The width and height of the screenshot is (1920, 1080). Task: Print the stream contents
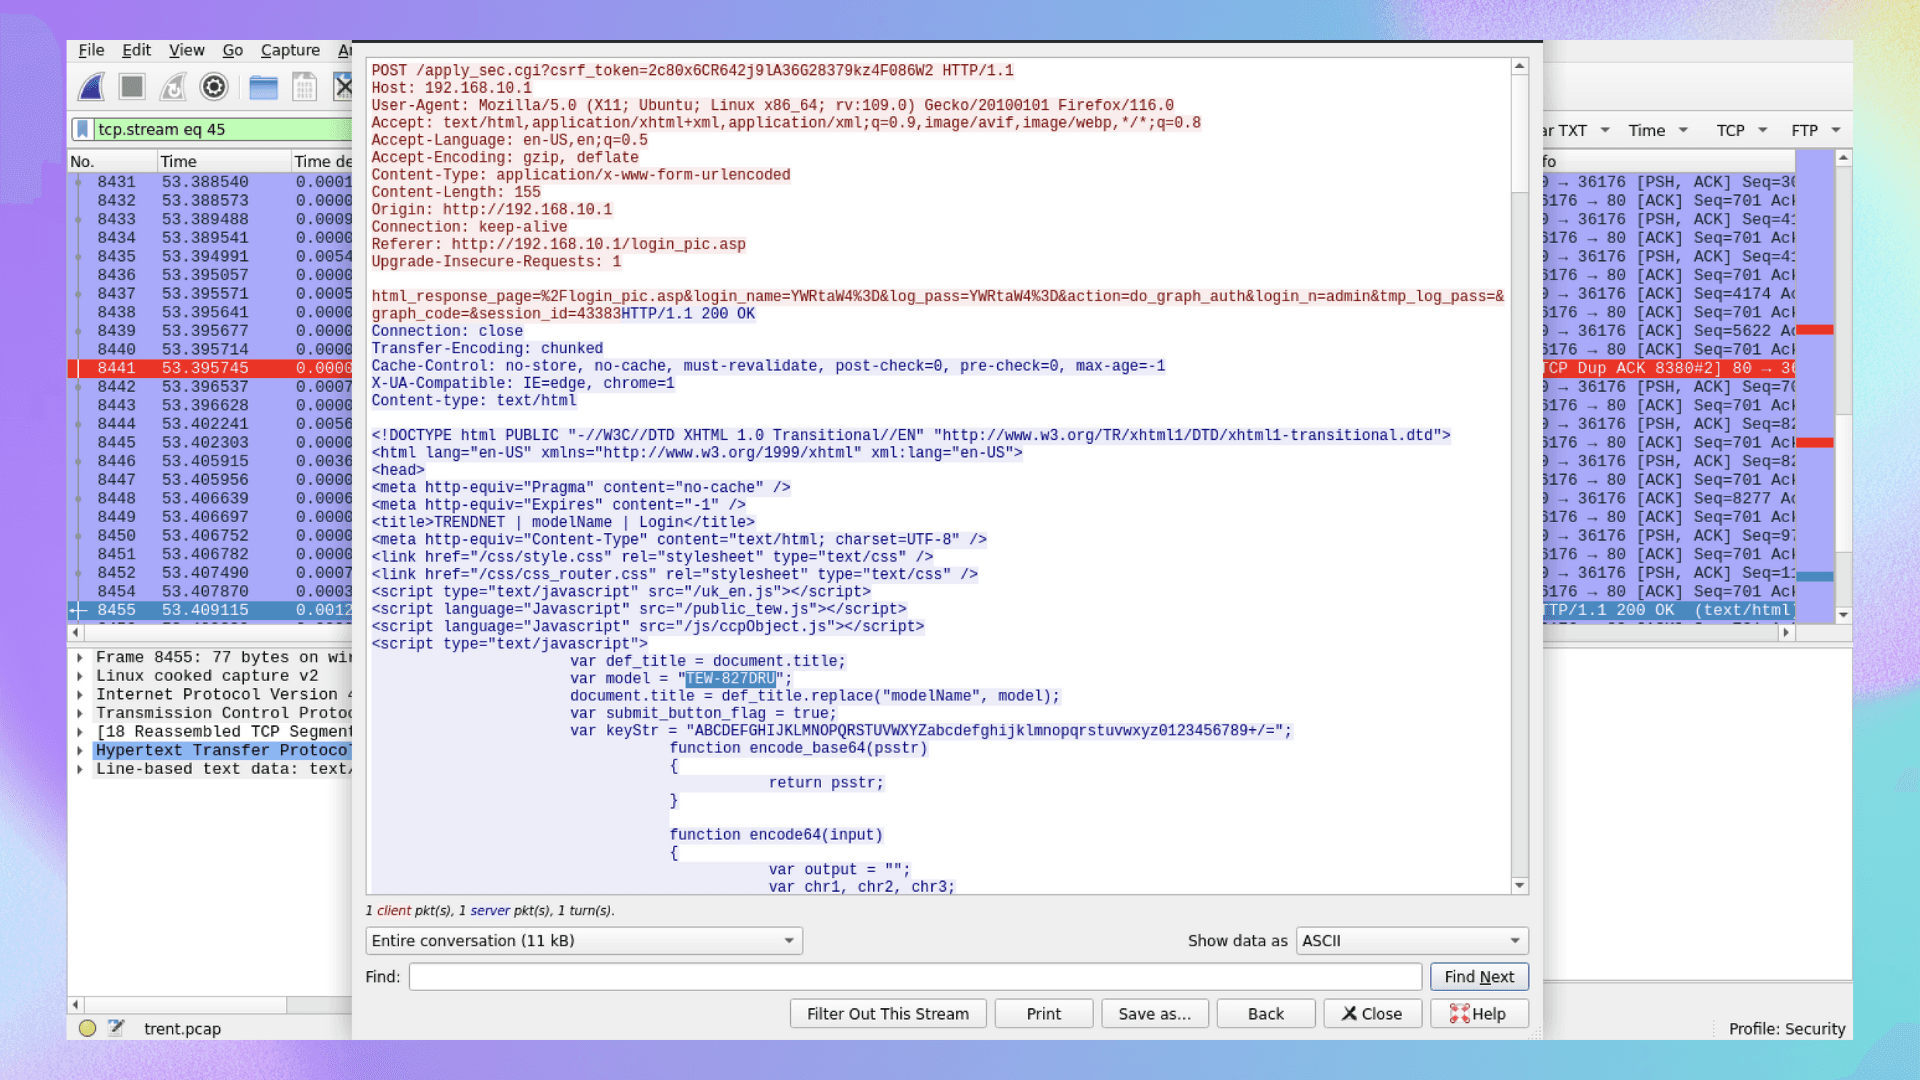point(1044,1014)
